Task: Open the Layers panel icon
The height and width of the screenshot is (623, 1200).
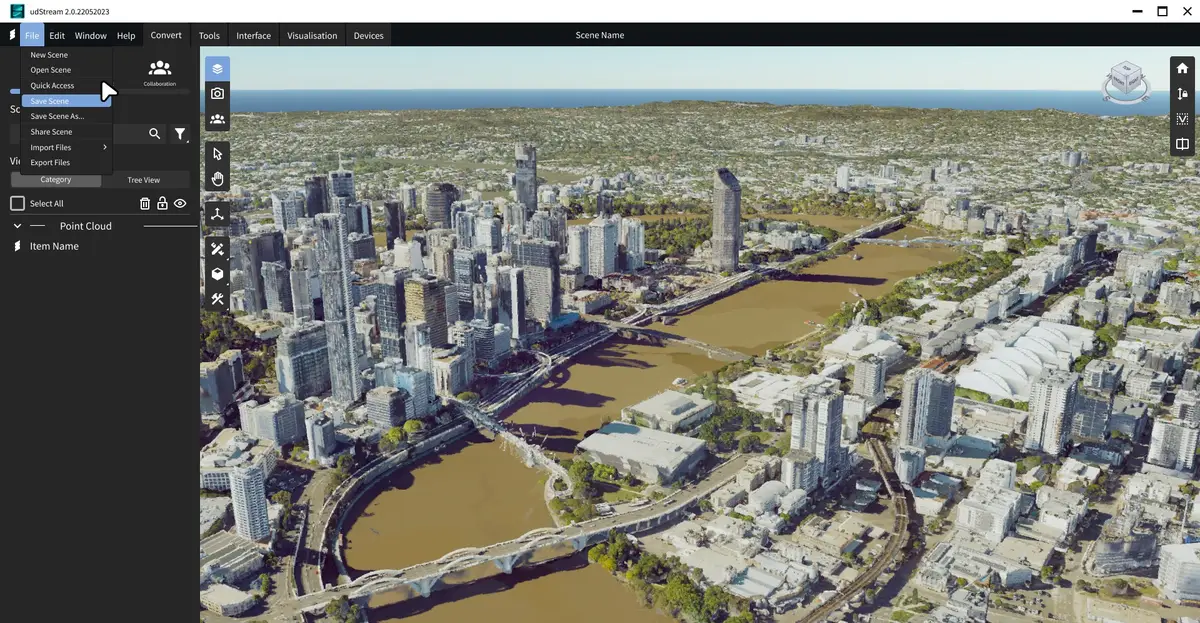Action: point(217,69)
